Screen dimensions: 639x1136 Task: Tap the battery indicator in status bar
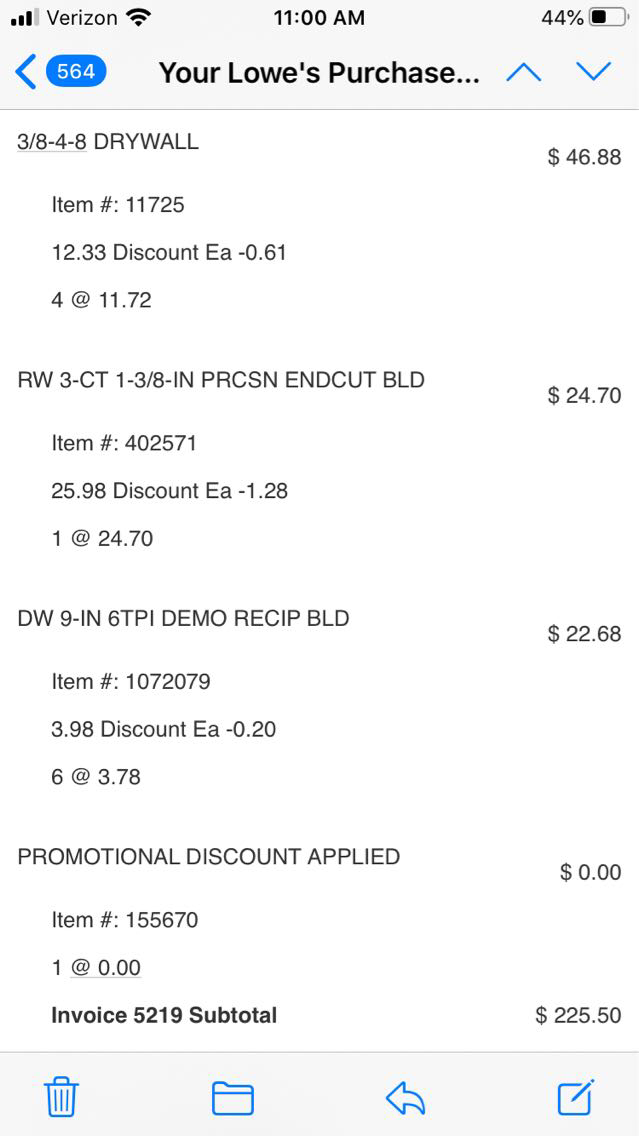609,18
